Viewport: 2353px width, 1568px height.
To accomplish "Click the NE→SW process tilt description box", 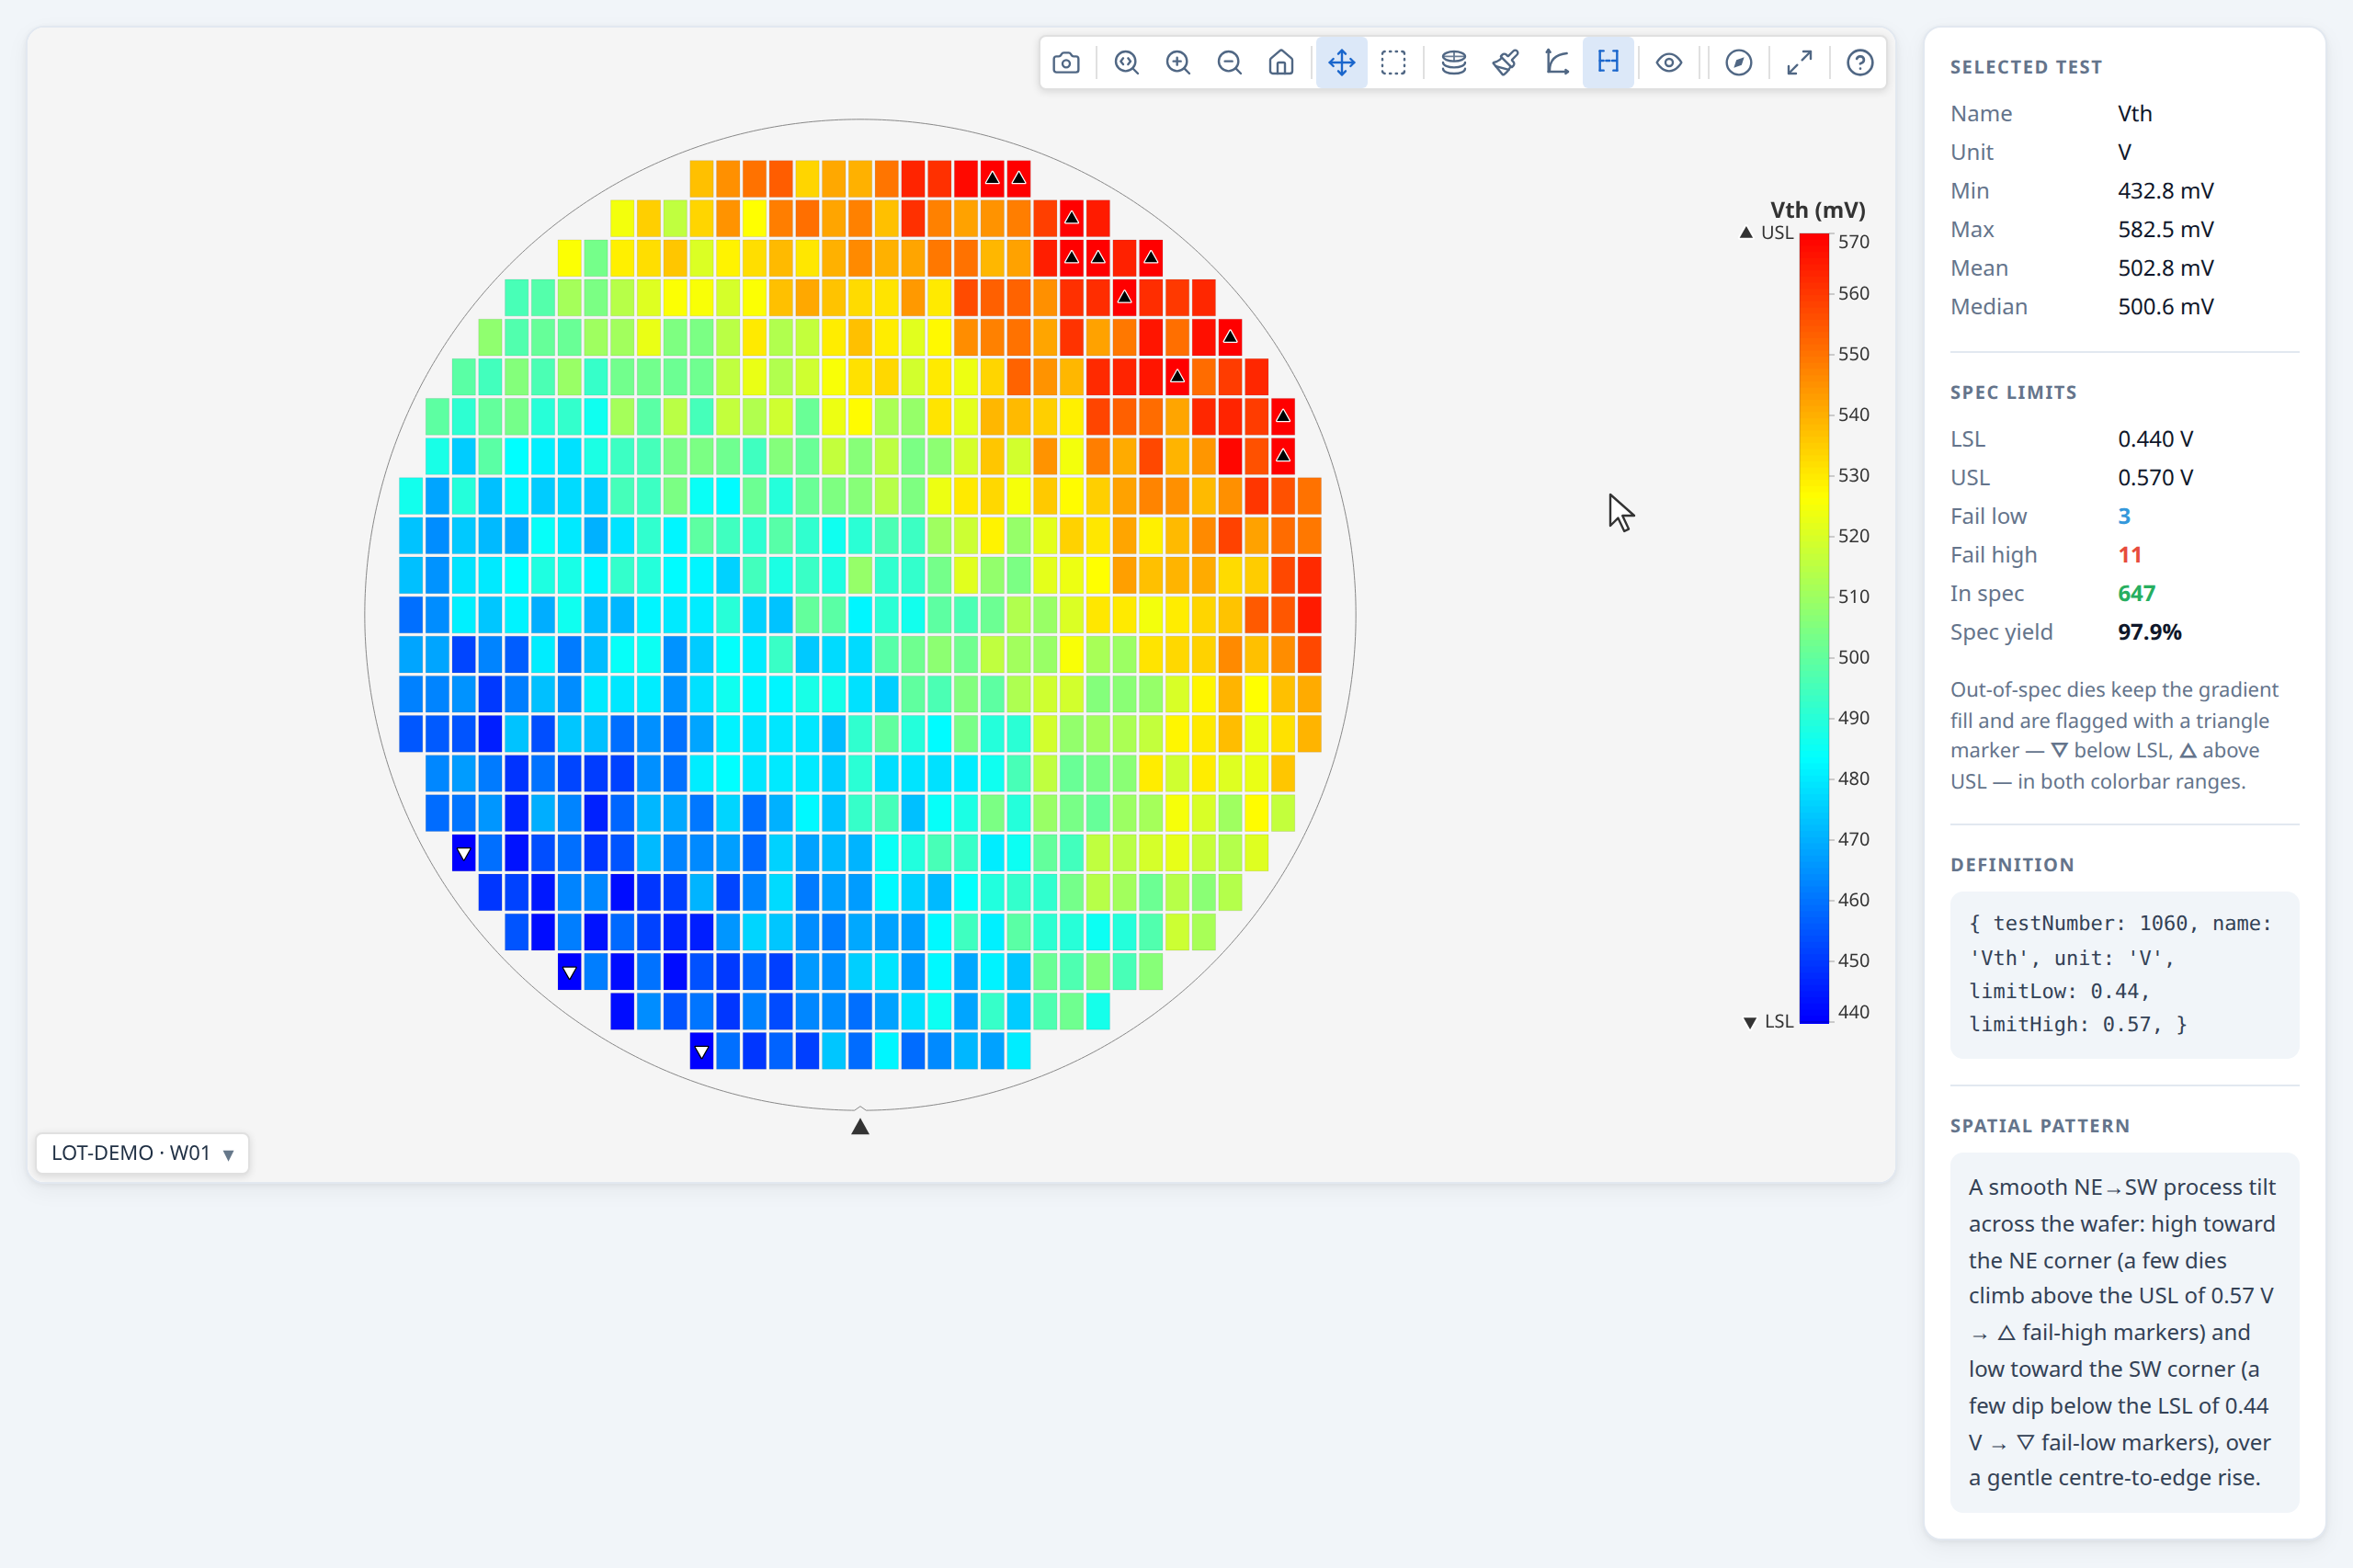I will click(x=2124, y=1332).
